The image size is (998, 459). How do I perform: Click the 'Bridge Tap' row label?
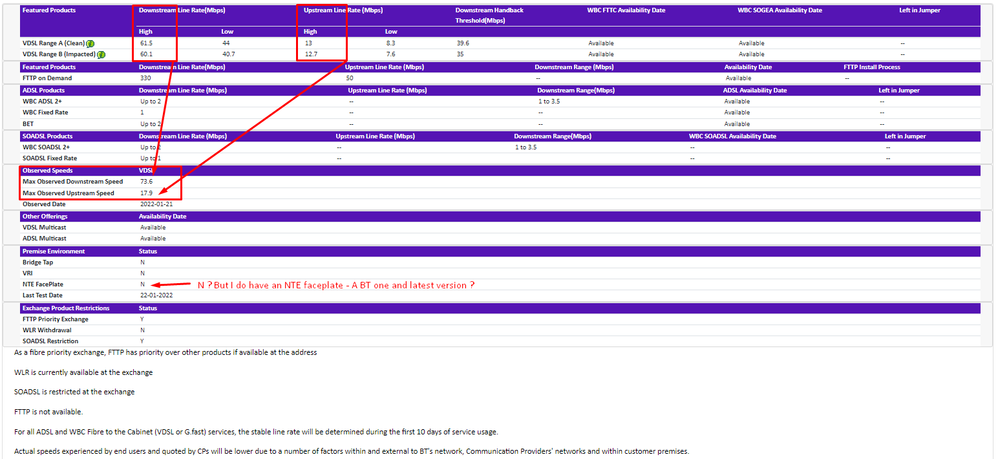click(36, 262)
